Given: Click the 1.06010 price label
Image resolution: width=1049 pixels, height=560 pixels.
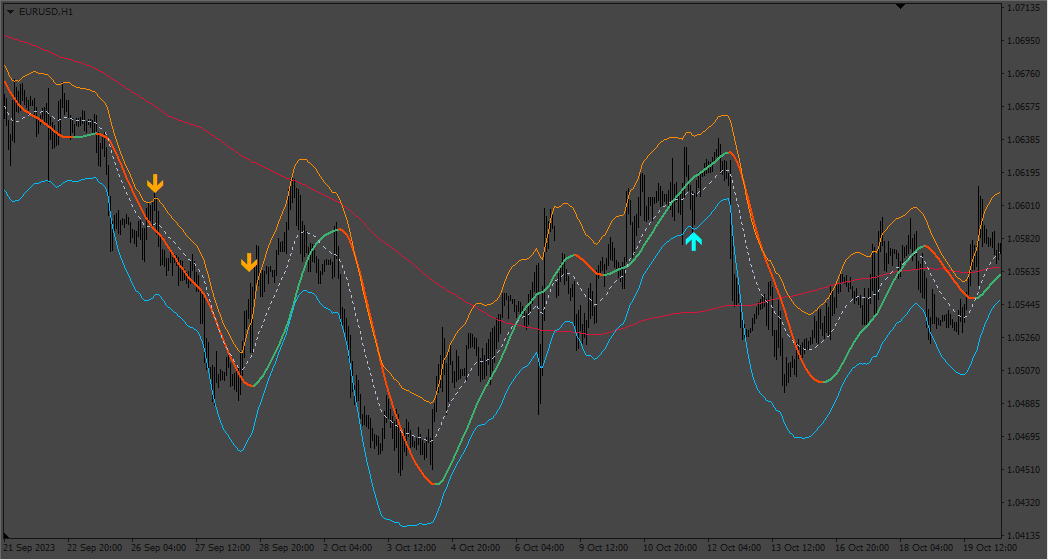Looking at the screenshot, I should (1024, 205).
